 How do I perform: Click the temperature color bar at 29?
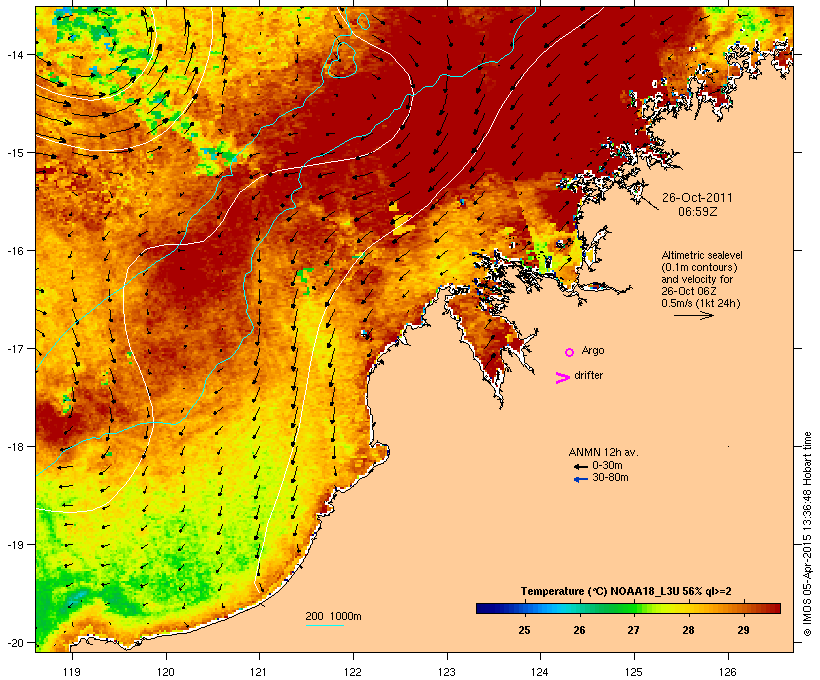pos(743,608)
